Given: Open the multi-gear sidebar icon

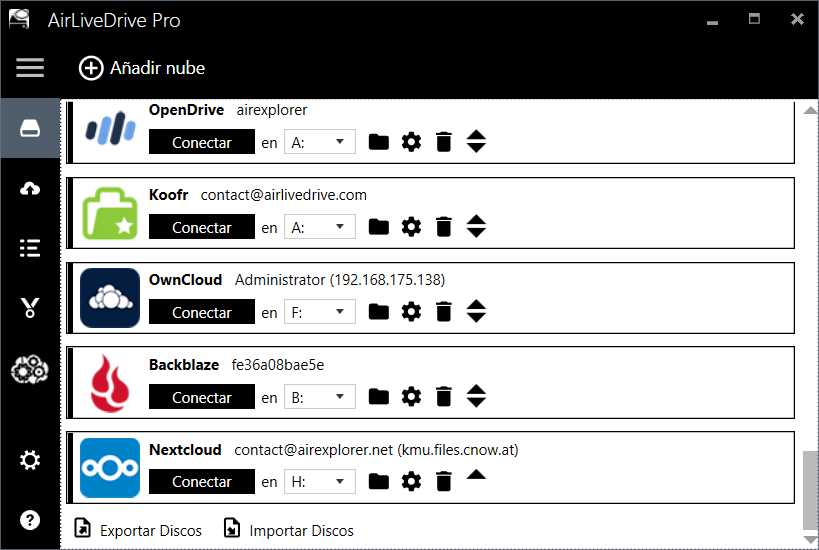Looking at the screenshot, I should point(30,369).
